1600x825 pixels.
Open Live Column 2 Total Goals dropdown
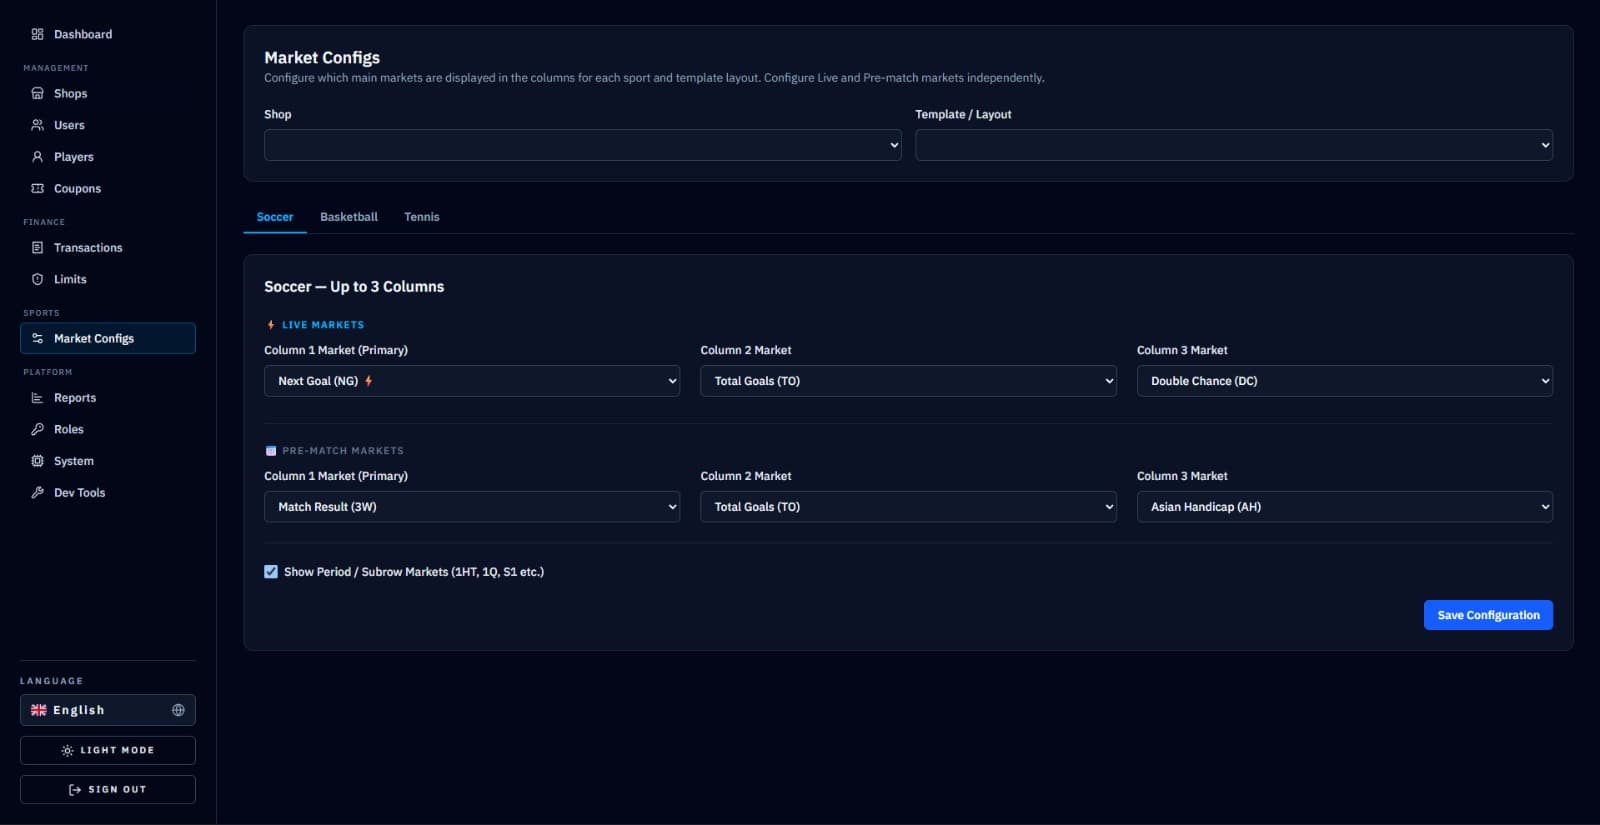(908, 381)
